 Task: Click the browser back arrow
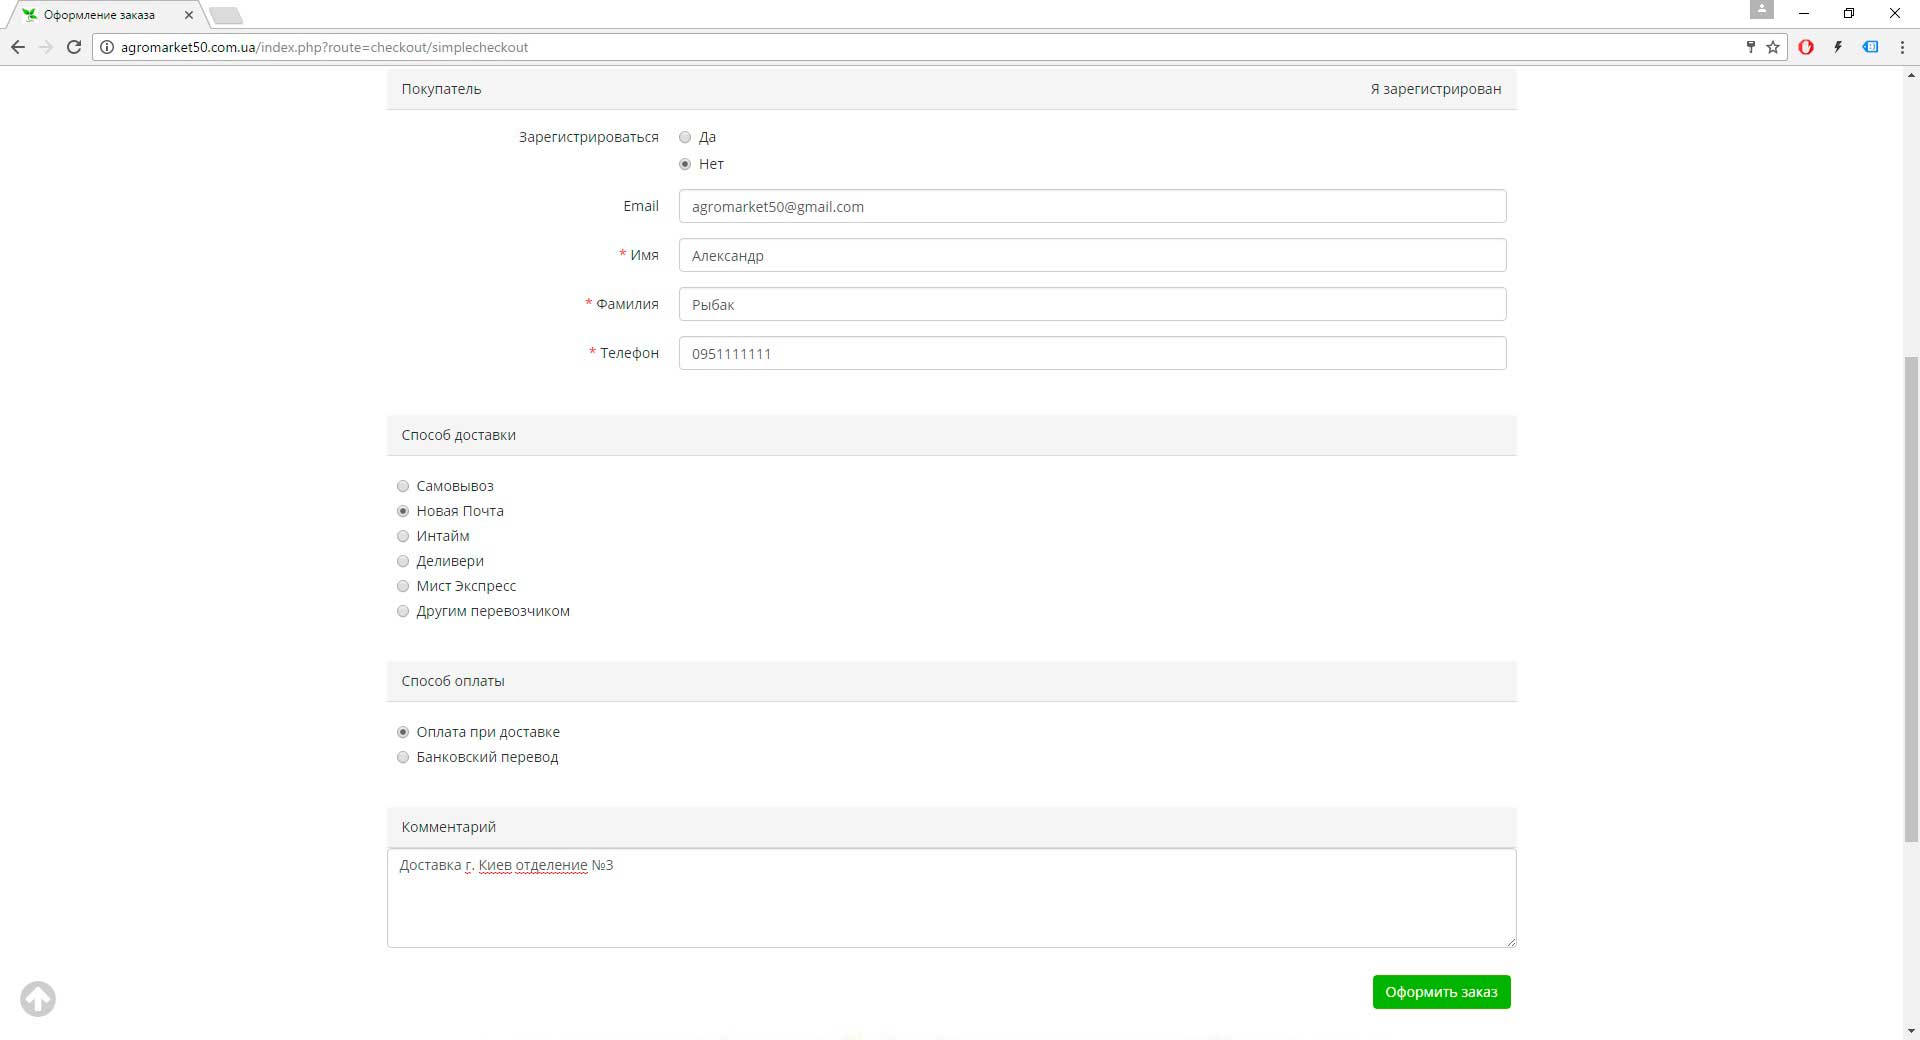click(x=18, y=47)
